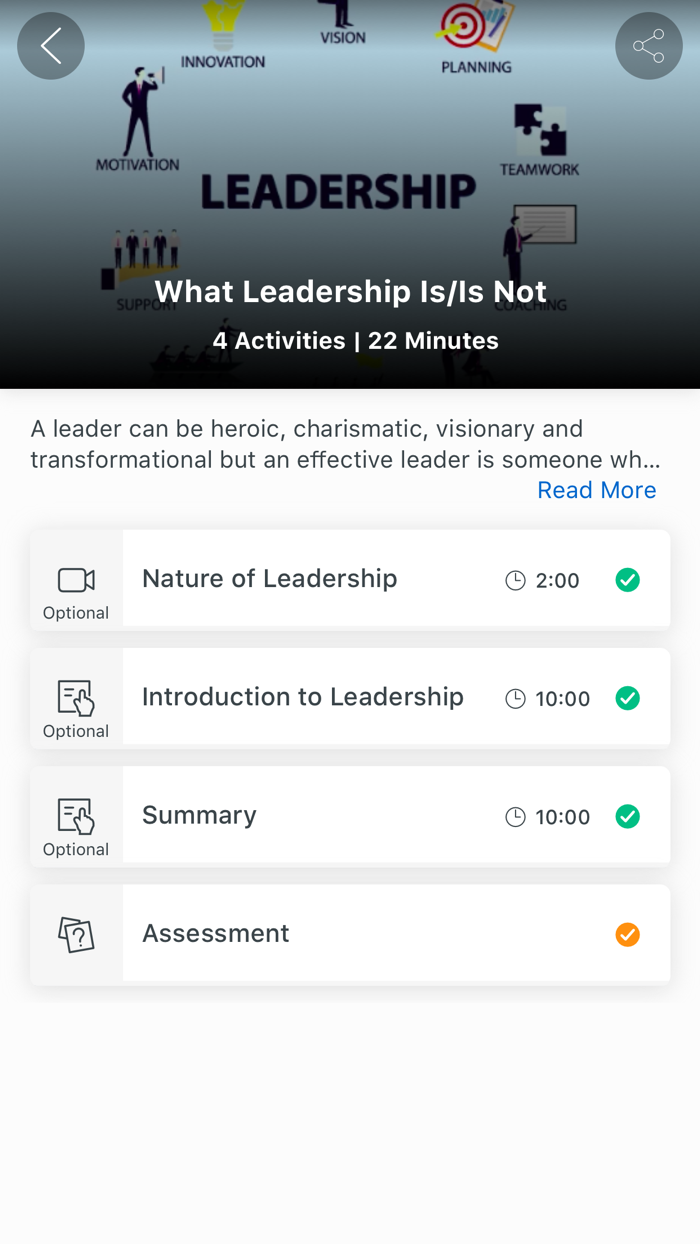Viewport: 700px width, 1244px height.
Task: Tap the share icon
Action: [x=648, y=46]
